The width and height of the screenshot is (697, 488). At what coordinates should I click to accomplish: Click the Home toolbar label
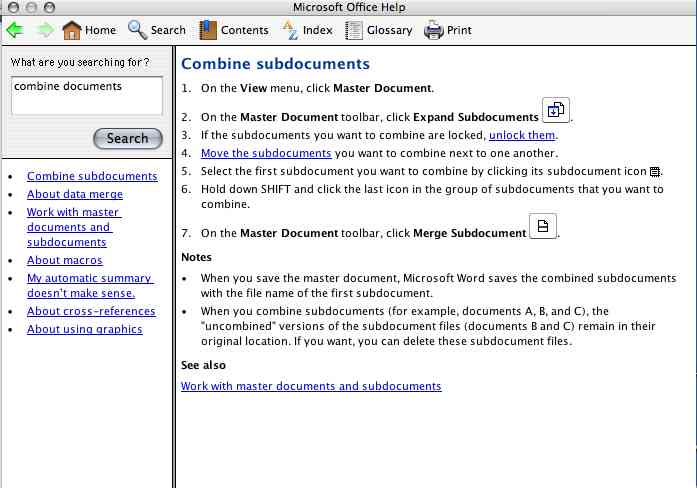tap(100, 30)
